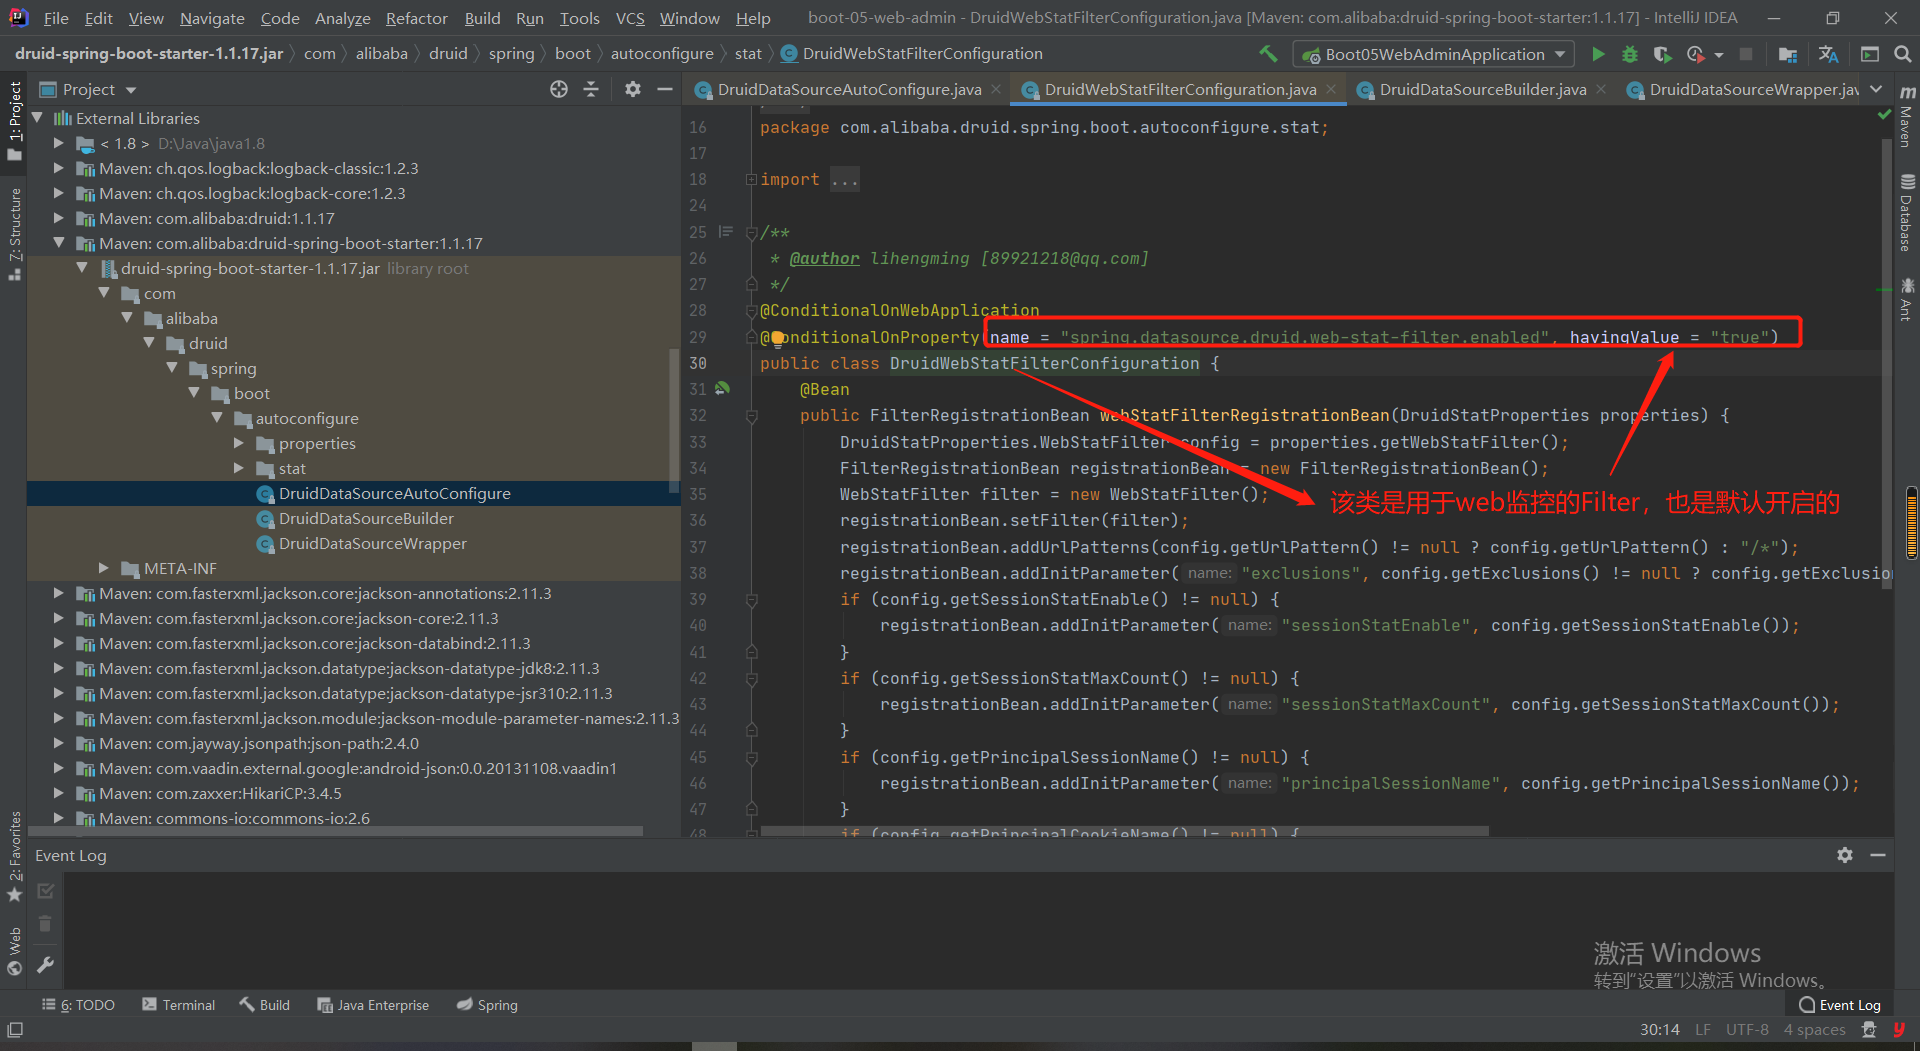Show hidden editor tabs dropdown
Viewport: 1920px width, 1051px height.
click(1876, 89)
